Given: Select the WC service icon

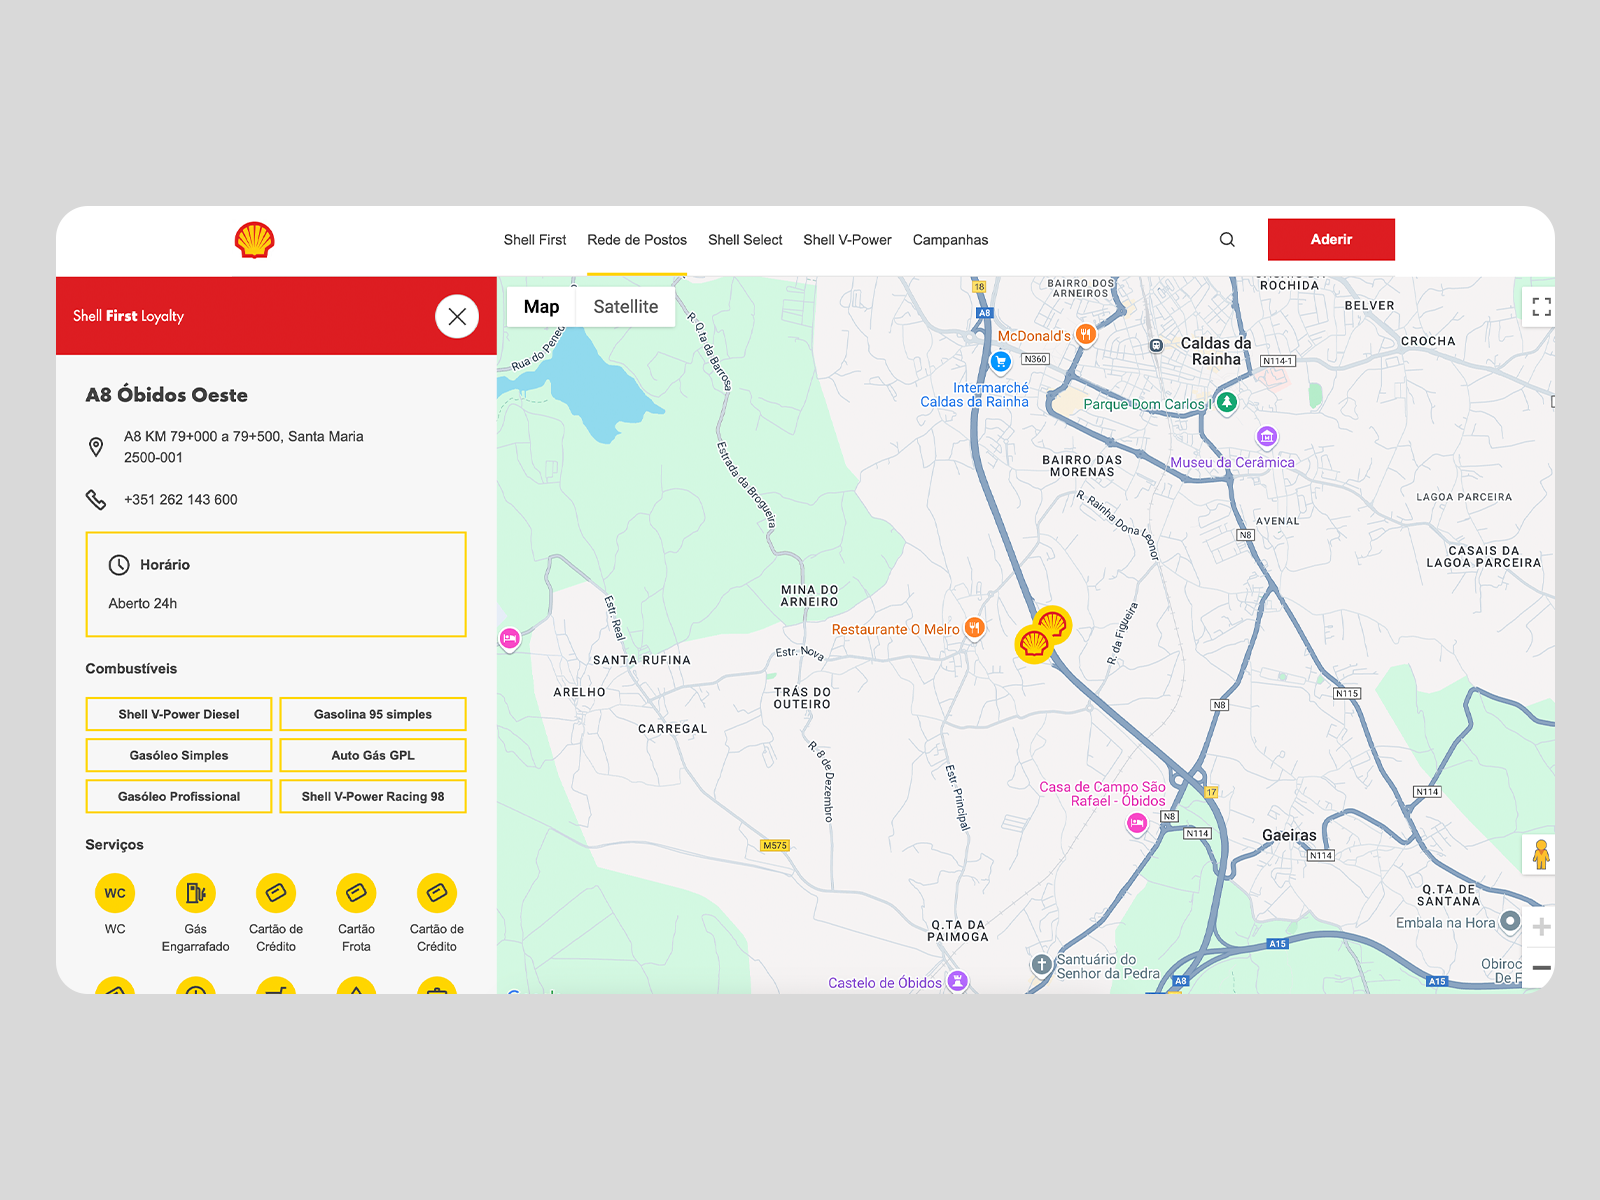Looking at the screenshot, I should (115, 893).
